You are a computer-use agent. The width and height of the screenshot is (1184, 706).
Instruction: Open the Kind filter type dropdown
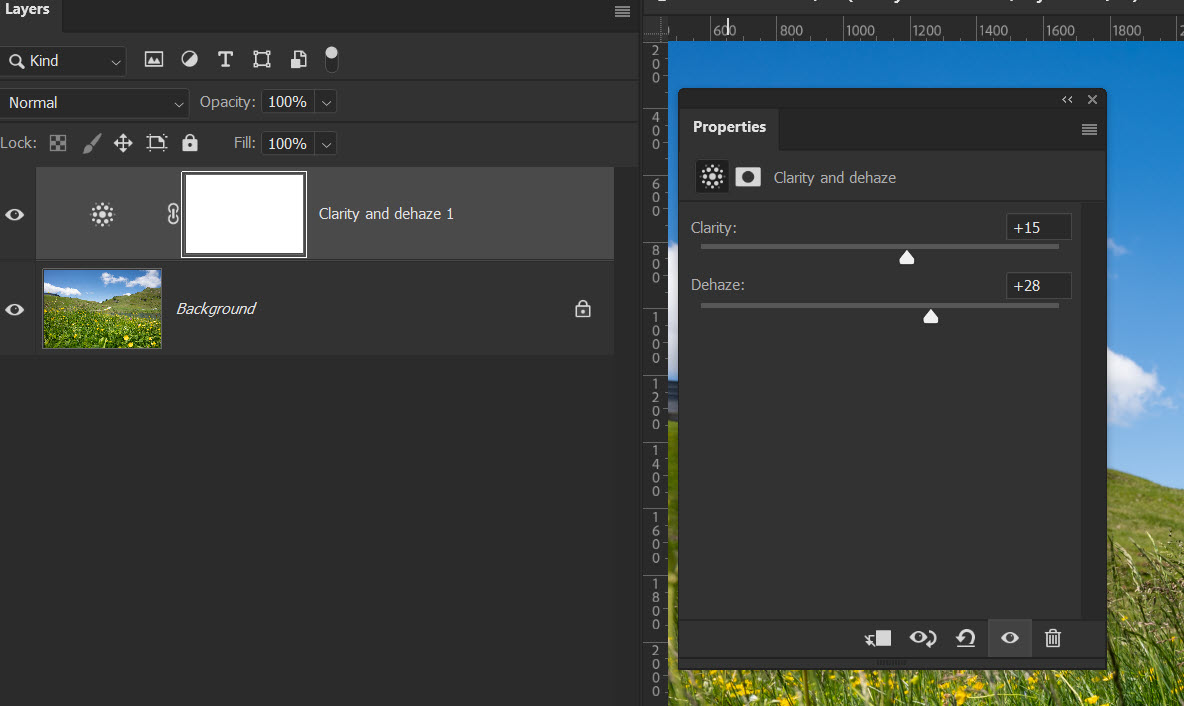64,61
